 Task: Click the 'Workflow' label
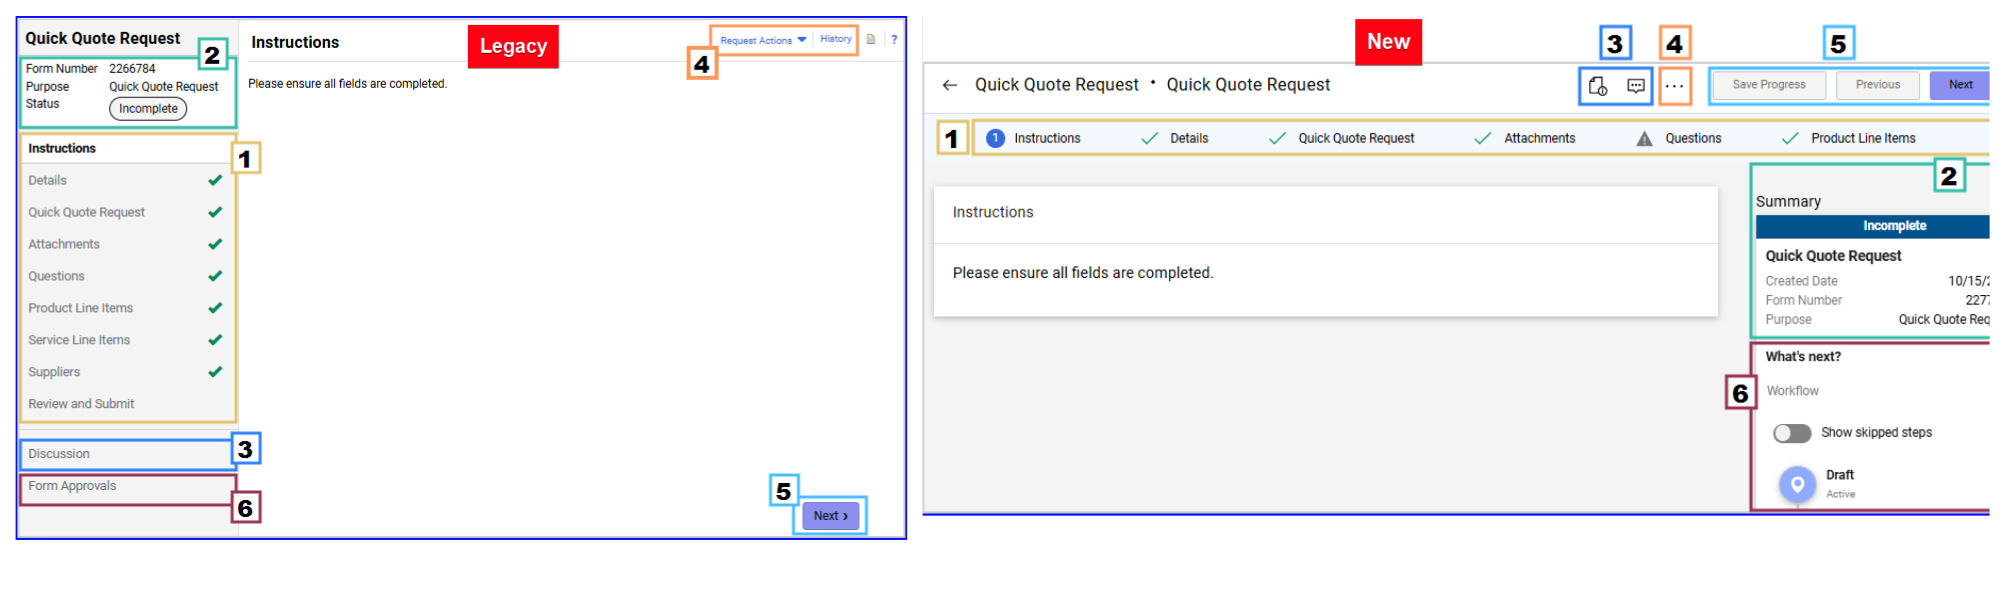coord(1792,391)
